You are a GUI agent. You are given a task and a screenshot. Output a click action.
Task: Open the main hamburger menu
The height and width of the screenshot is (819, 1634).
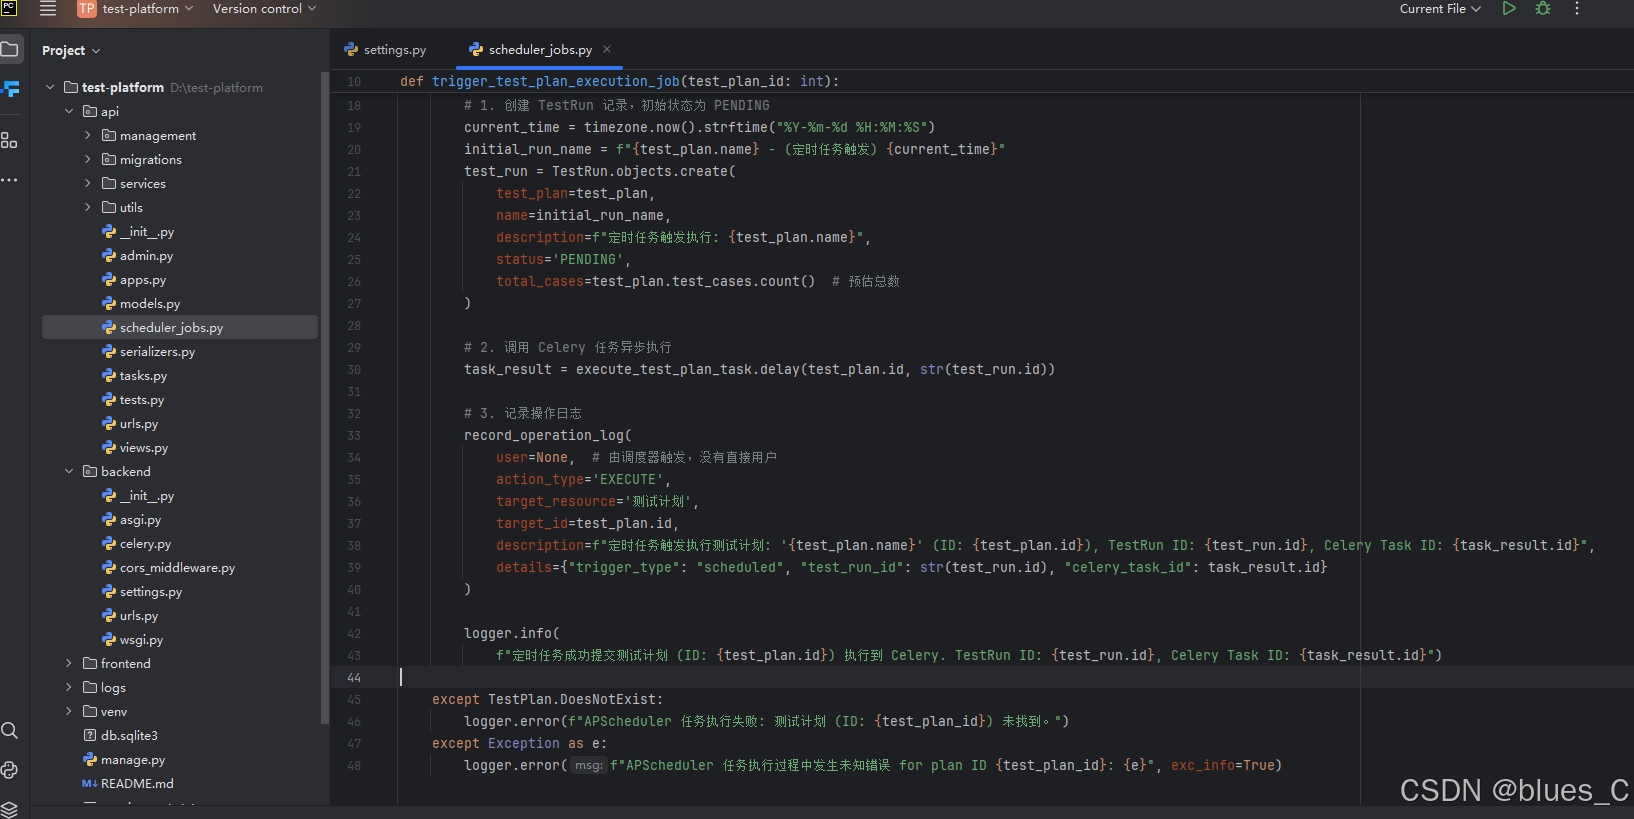(48, 9)
